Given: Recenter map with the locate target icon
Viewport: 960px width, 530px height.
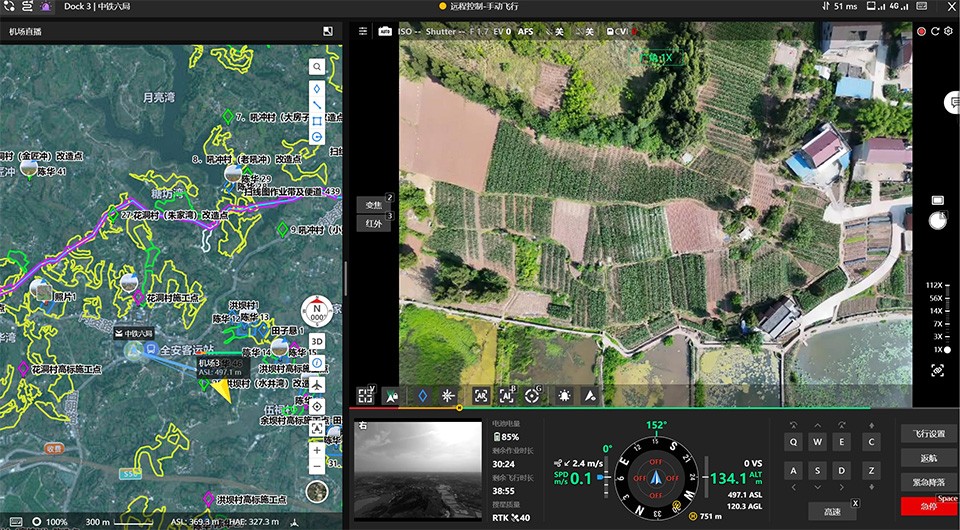Looking at the screenshot, I should (317, 406).
